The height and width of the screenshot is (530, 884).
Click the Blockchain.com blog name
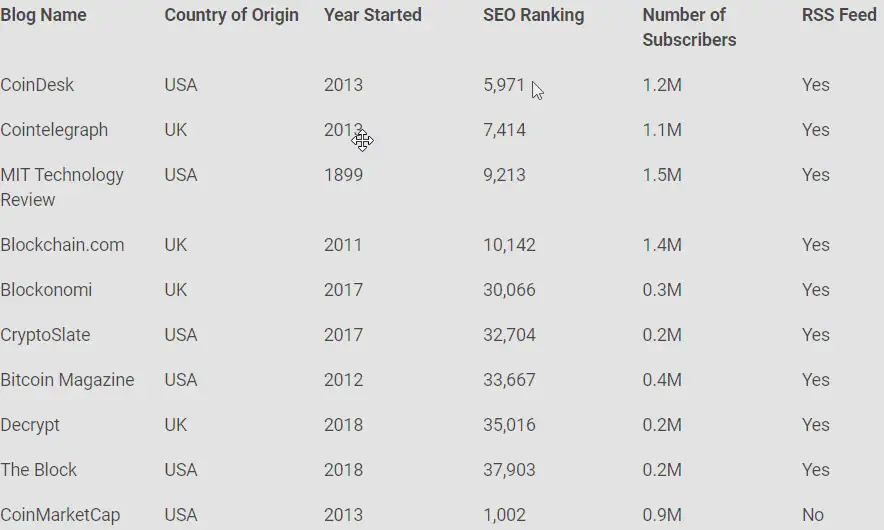[62, 245]
